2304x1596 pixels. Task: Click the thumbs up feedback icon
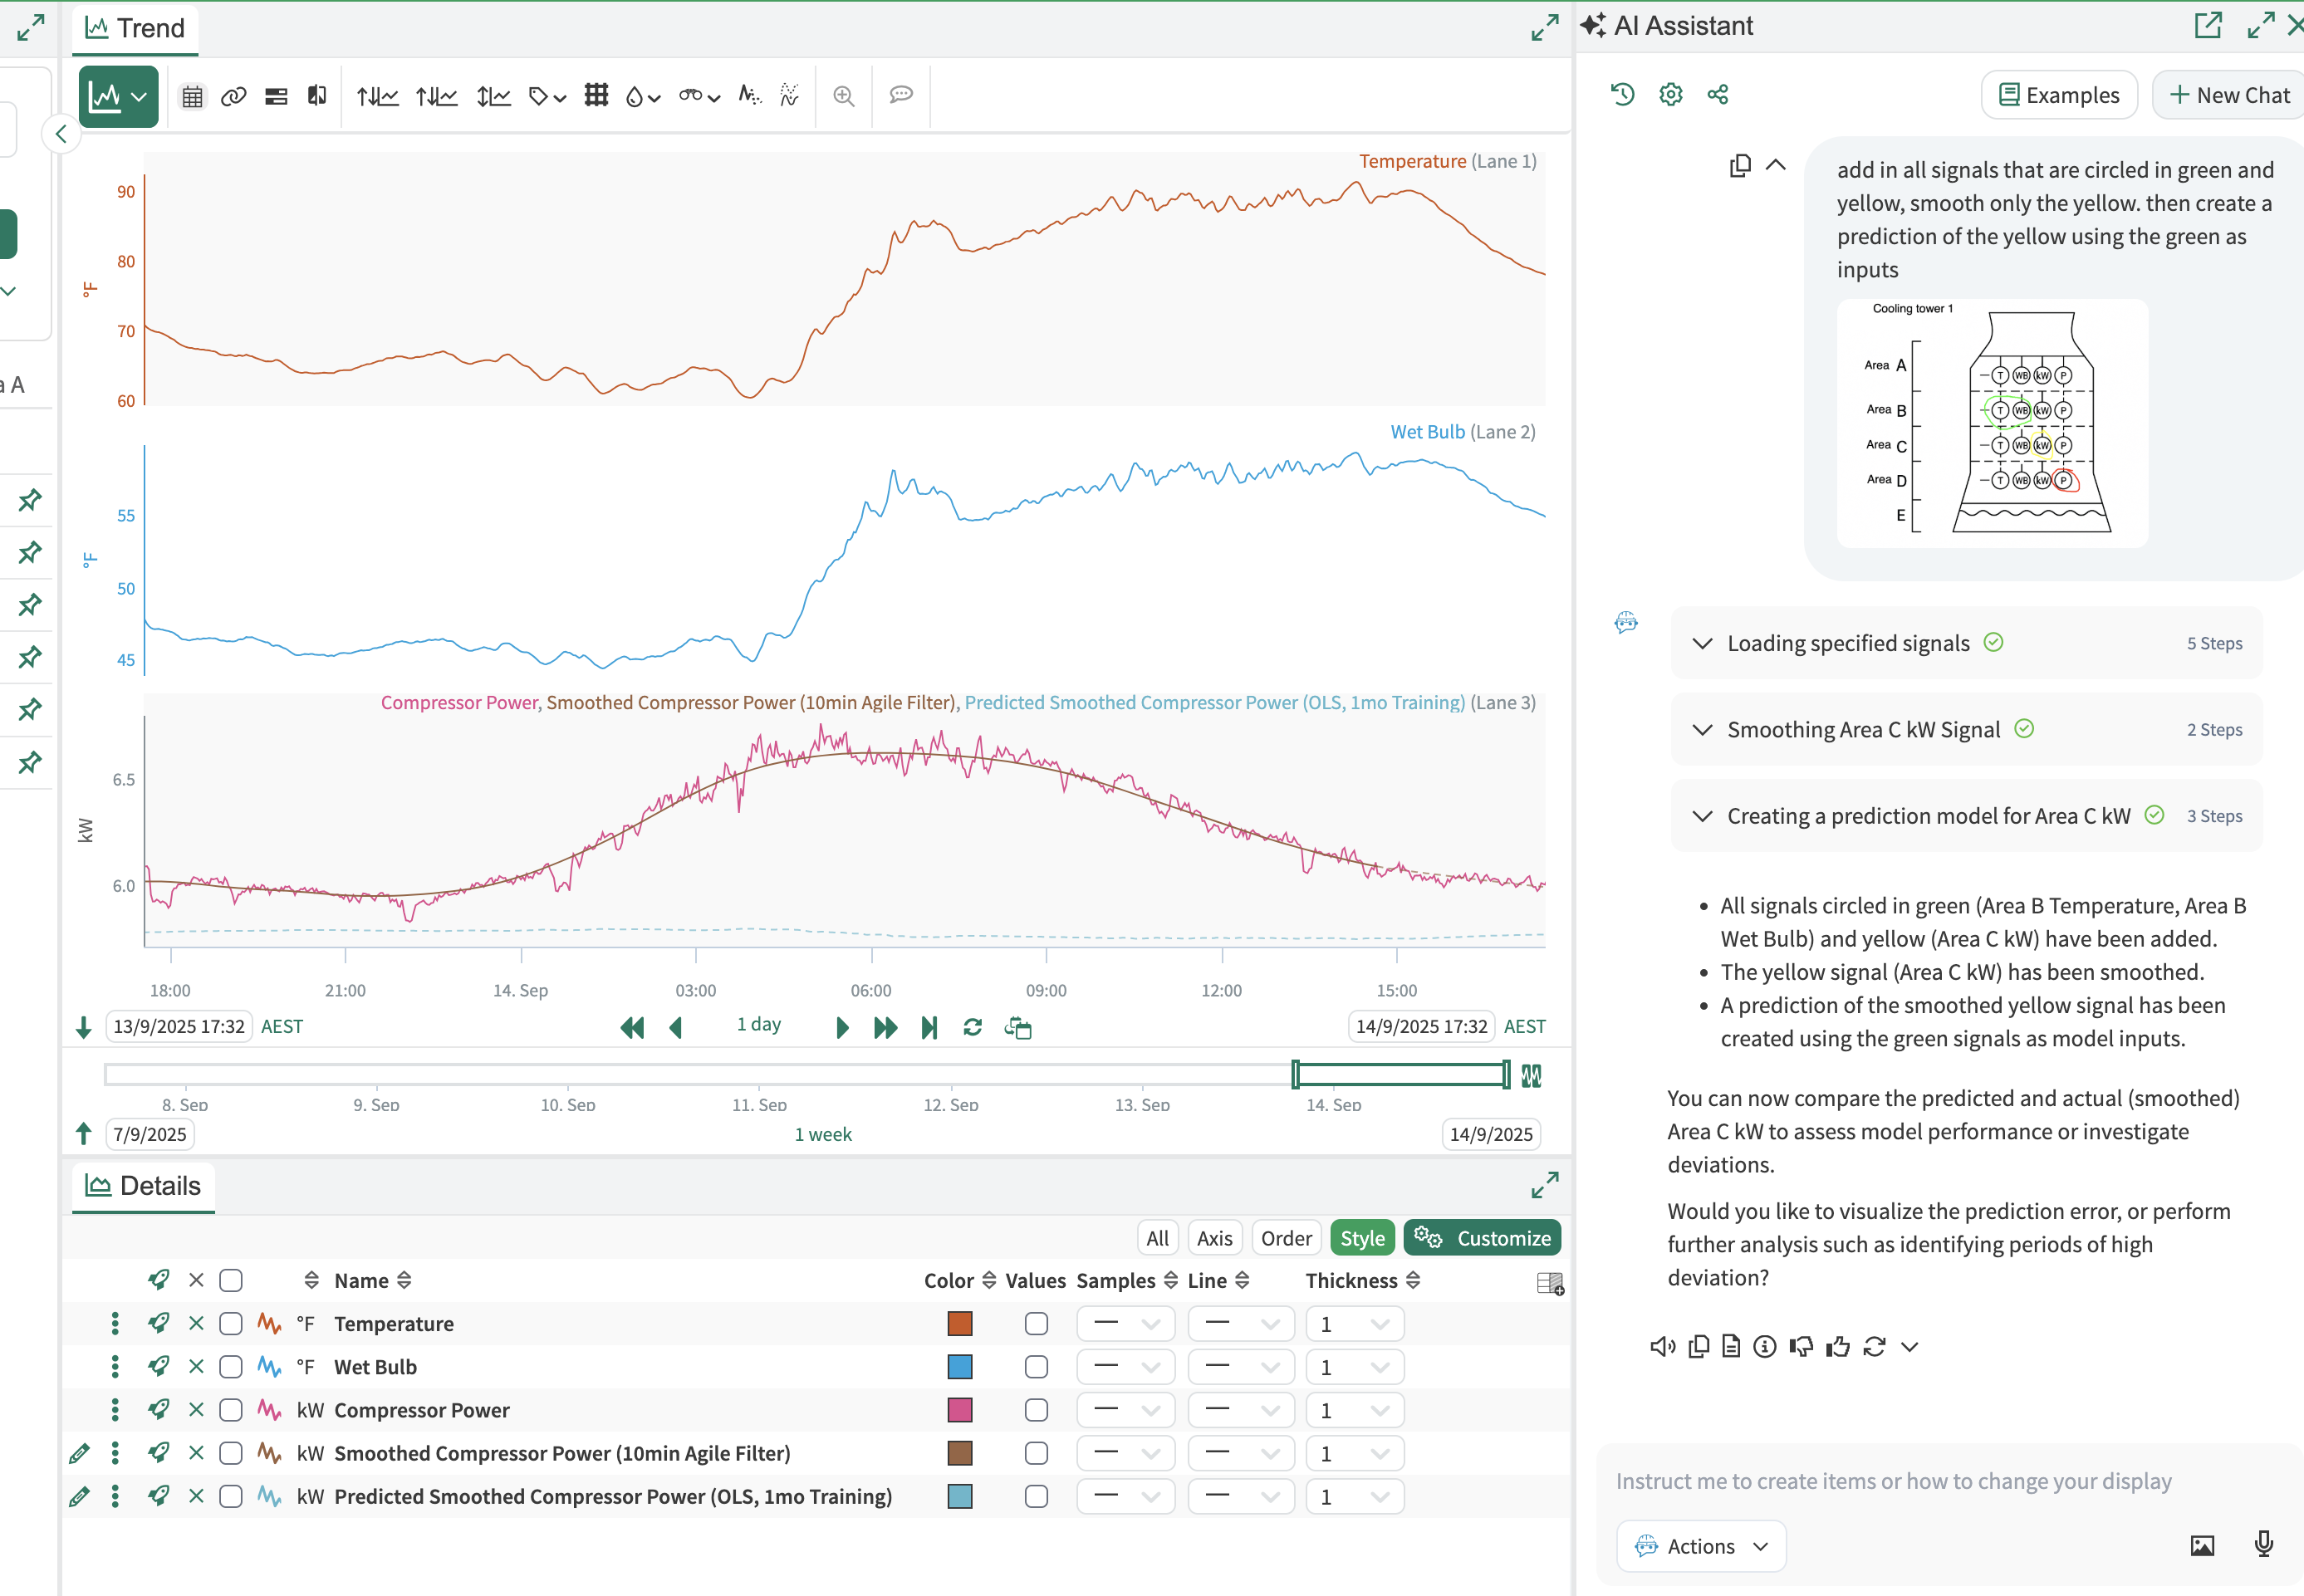(x=1837, y=1347)
